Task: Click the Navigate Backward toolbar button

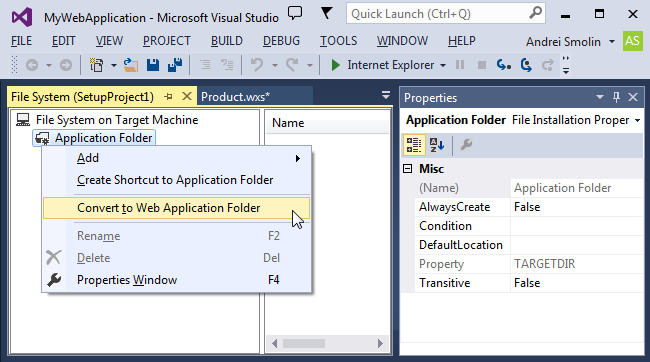Action: [32, 65]
